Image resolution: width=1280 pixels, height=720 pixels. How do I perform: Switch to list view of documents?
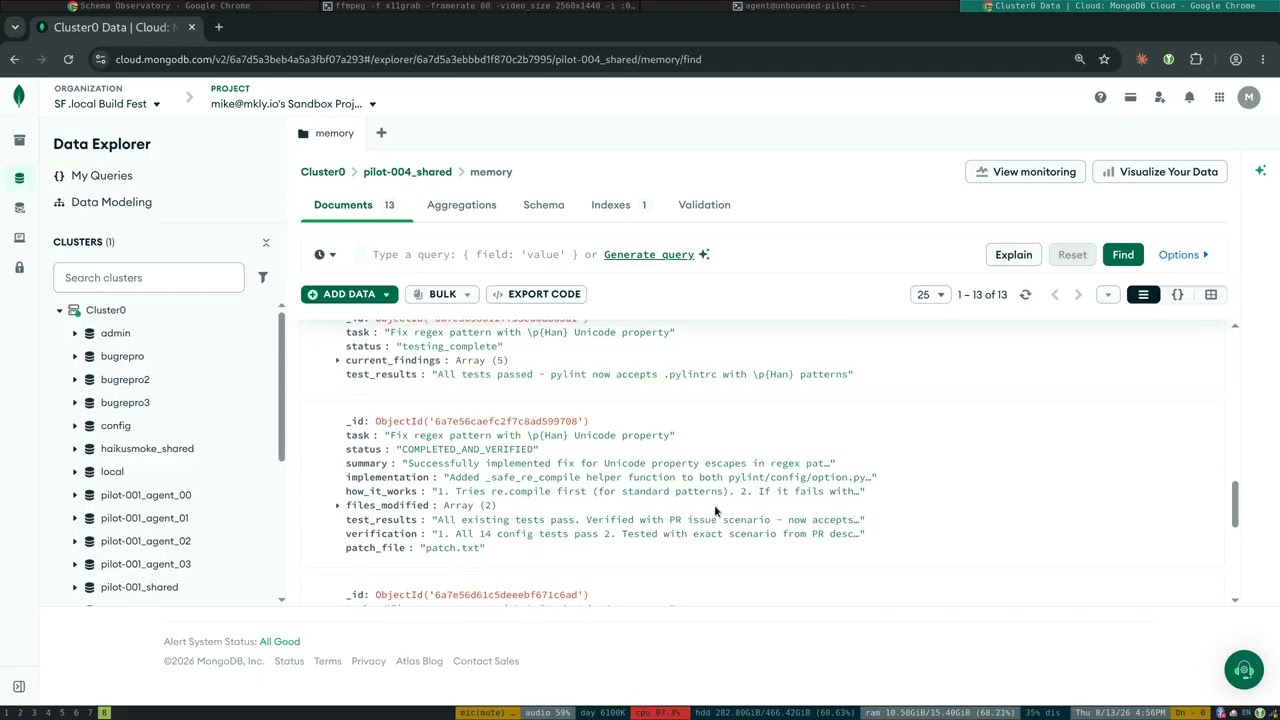point(1143,295)
